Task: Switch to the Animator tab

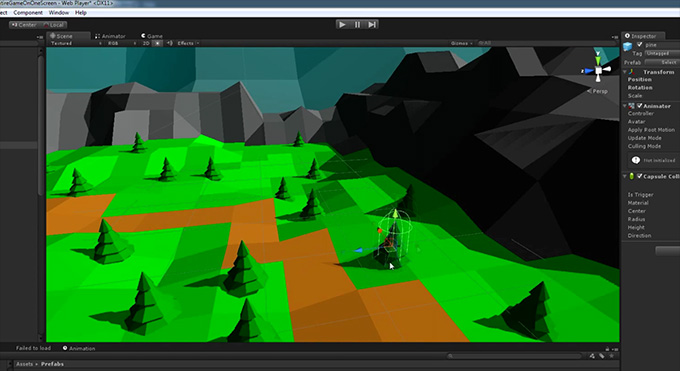Action: (110, 36)
